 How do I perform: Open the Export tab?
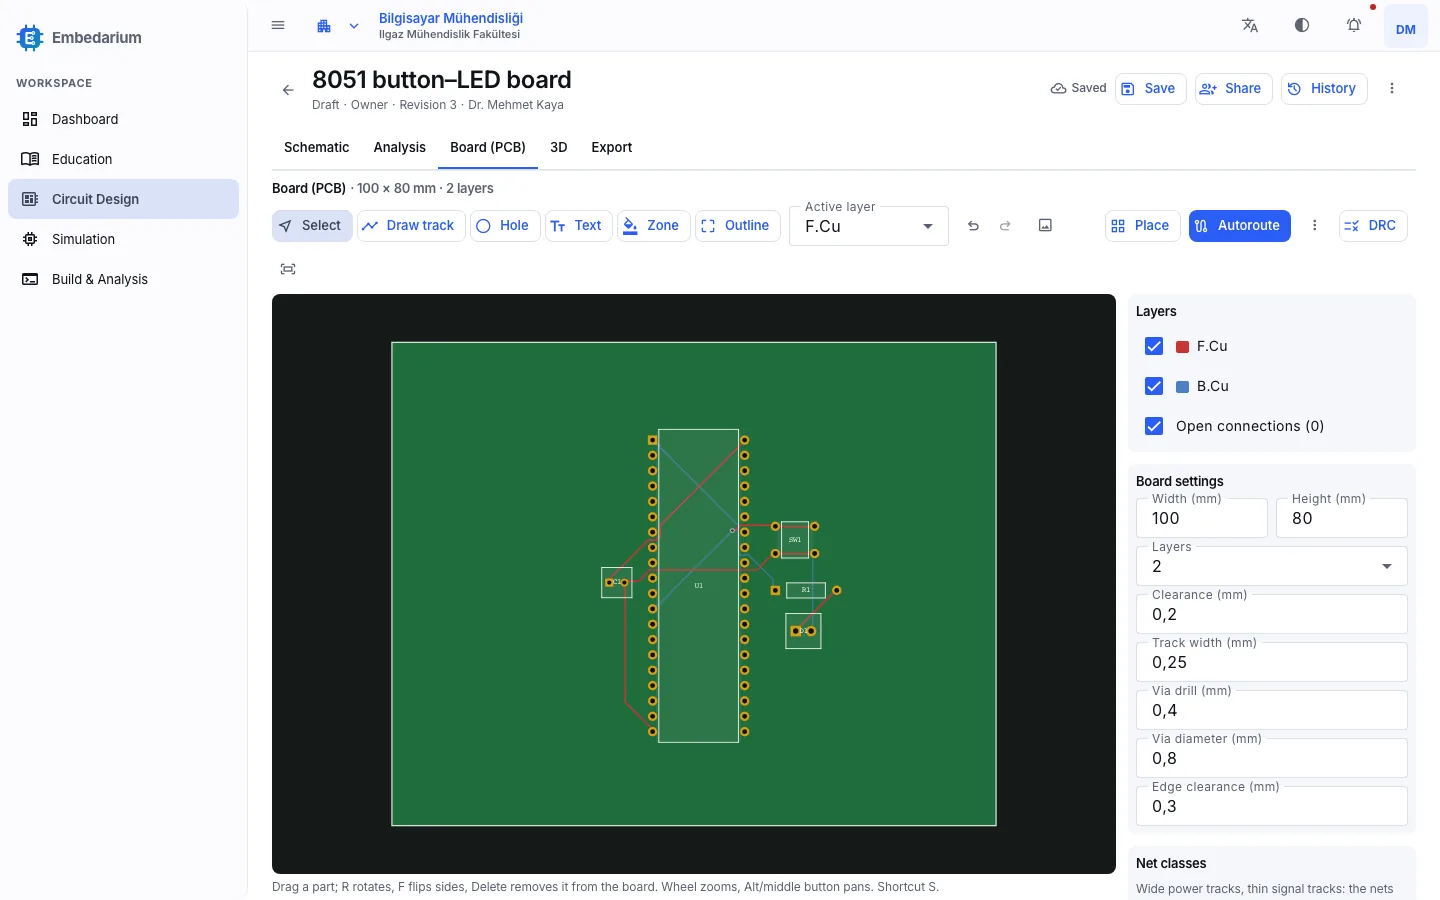coord(612,147)
